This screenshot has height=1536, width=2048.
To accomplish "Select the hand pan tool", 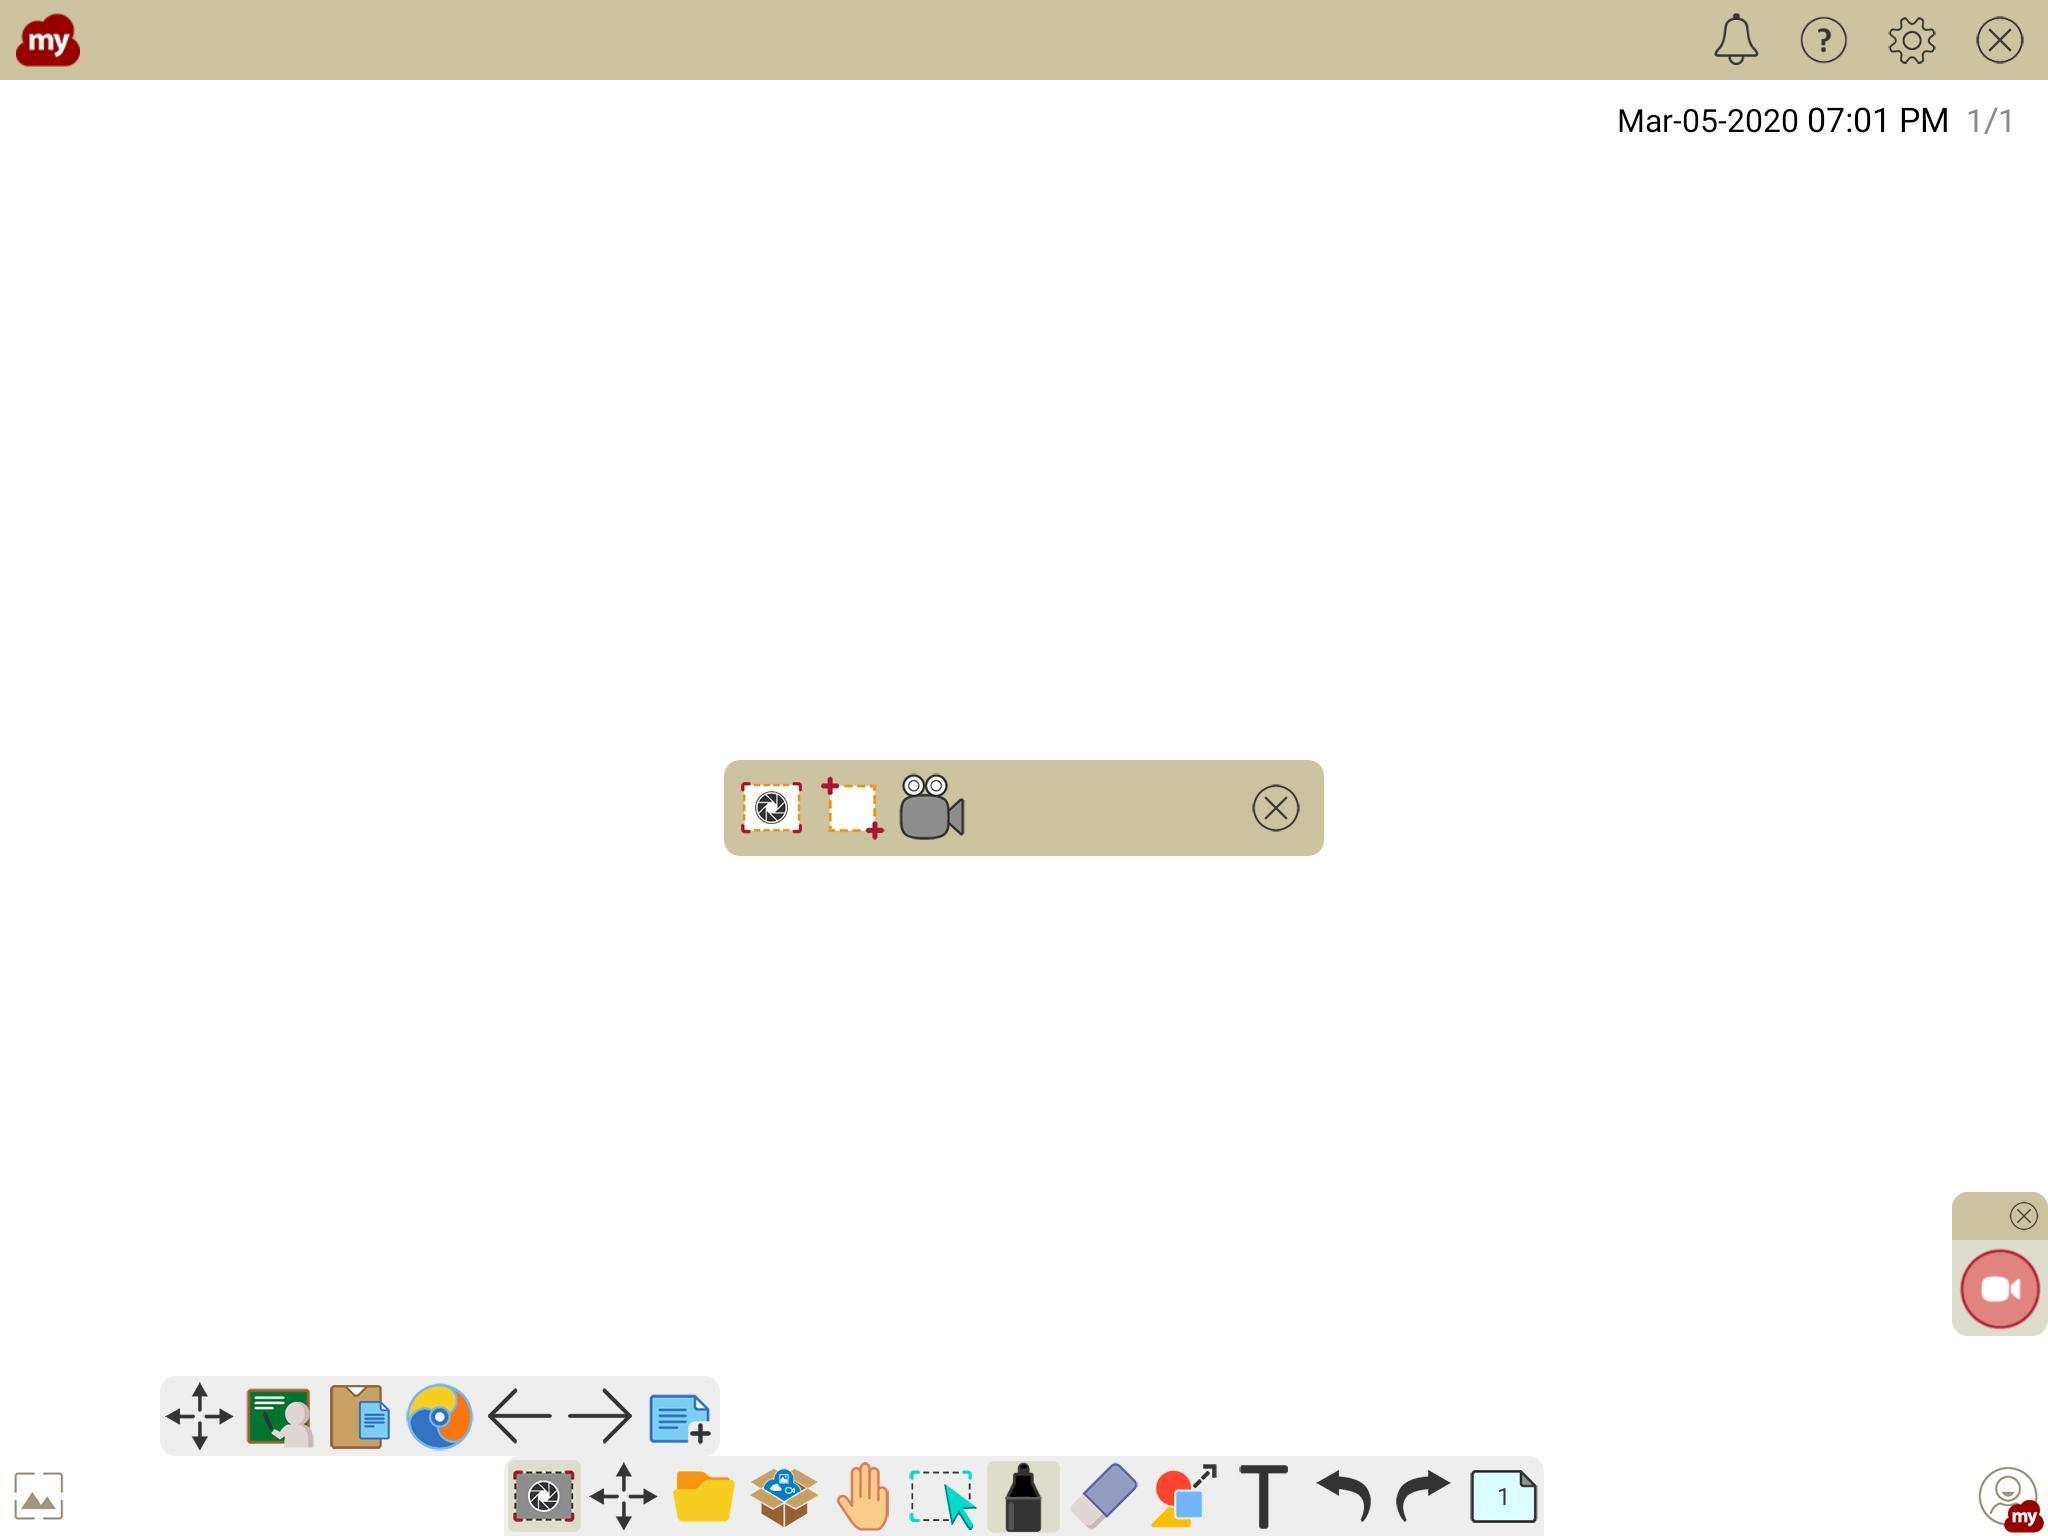I will point(863,1496).
